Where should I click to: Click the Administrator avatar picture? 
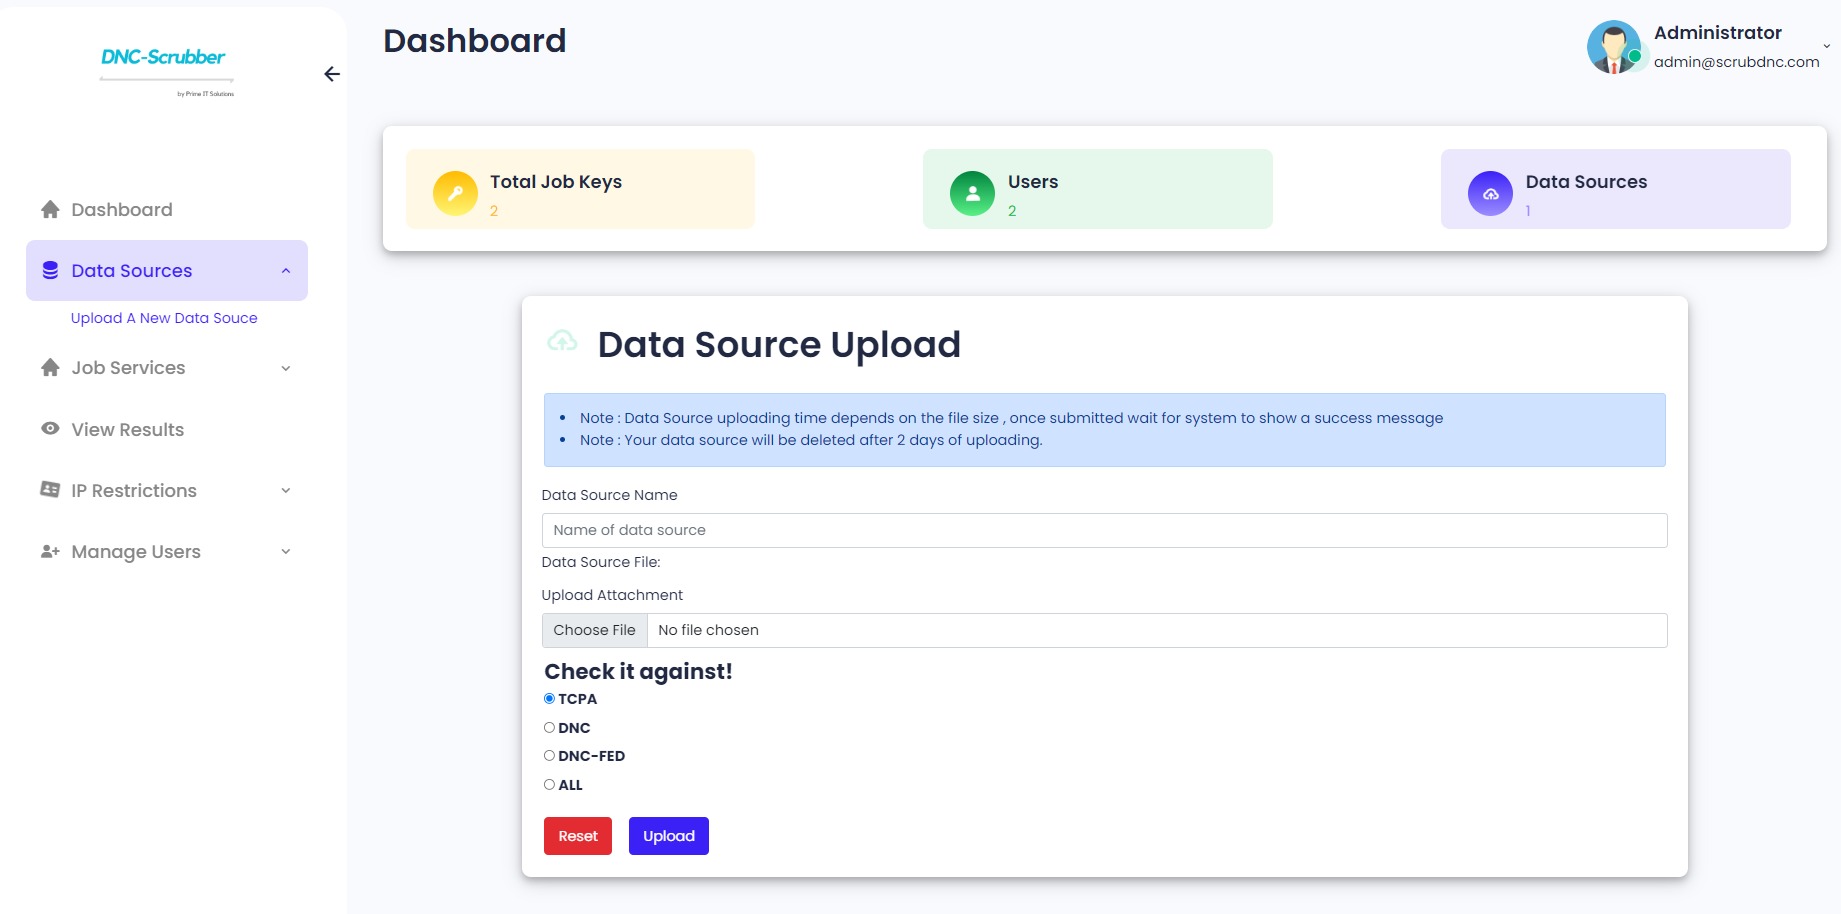(1614, 47)
